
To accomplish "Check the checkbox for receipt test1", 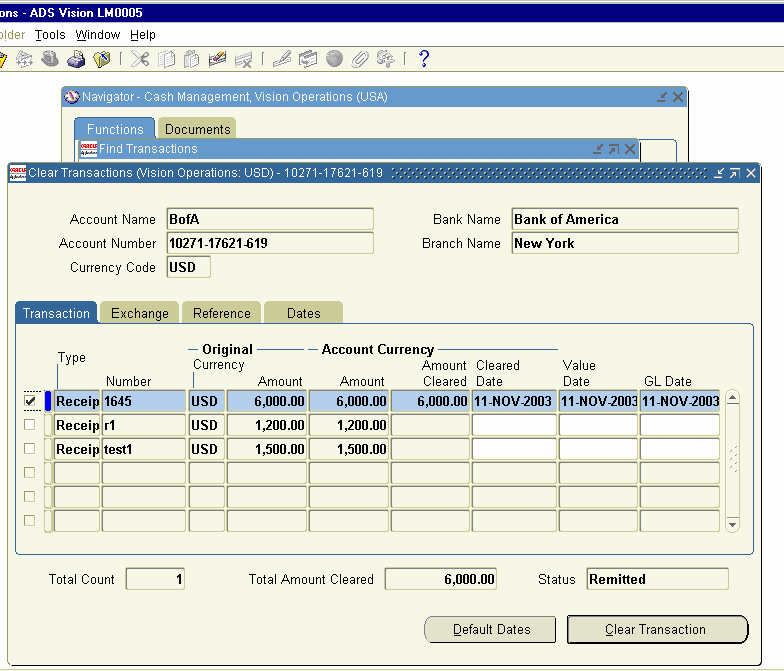I will (x=30, y=448).
